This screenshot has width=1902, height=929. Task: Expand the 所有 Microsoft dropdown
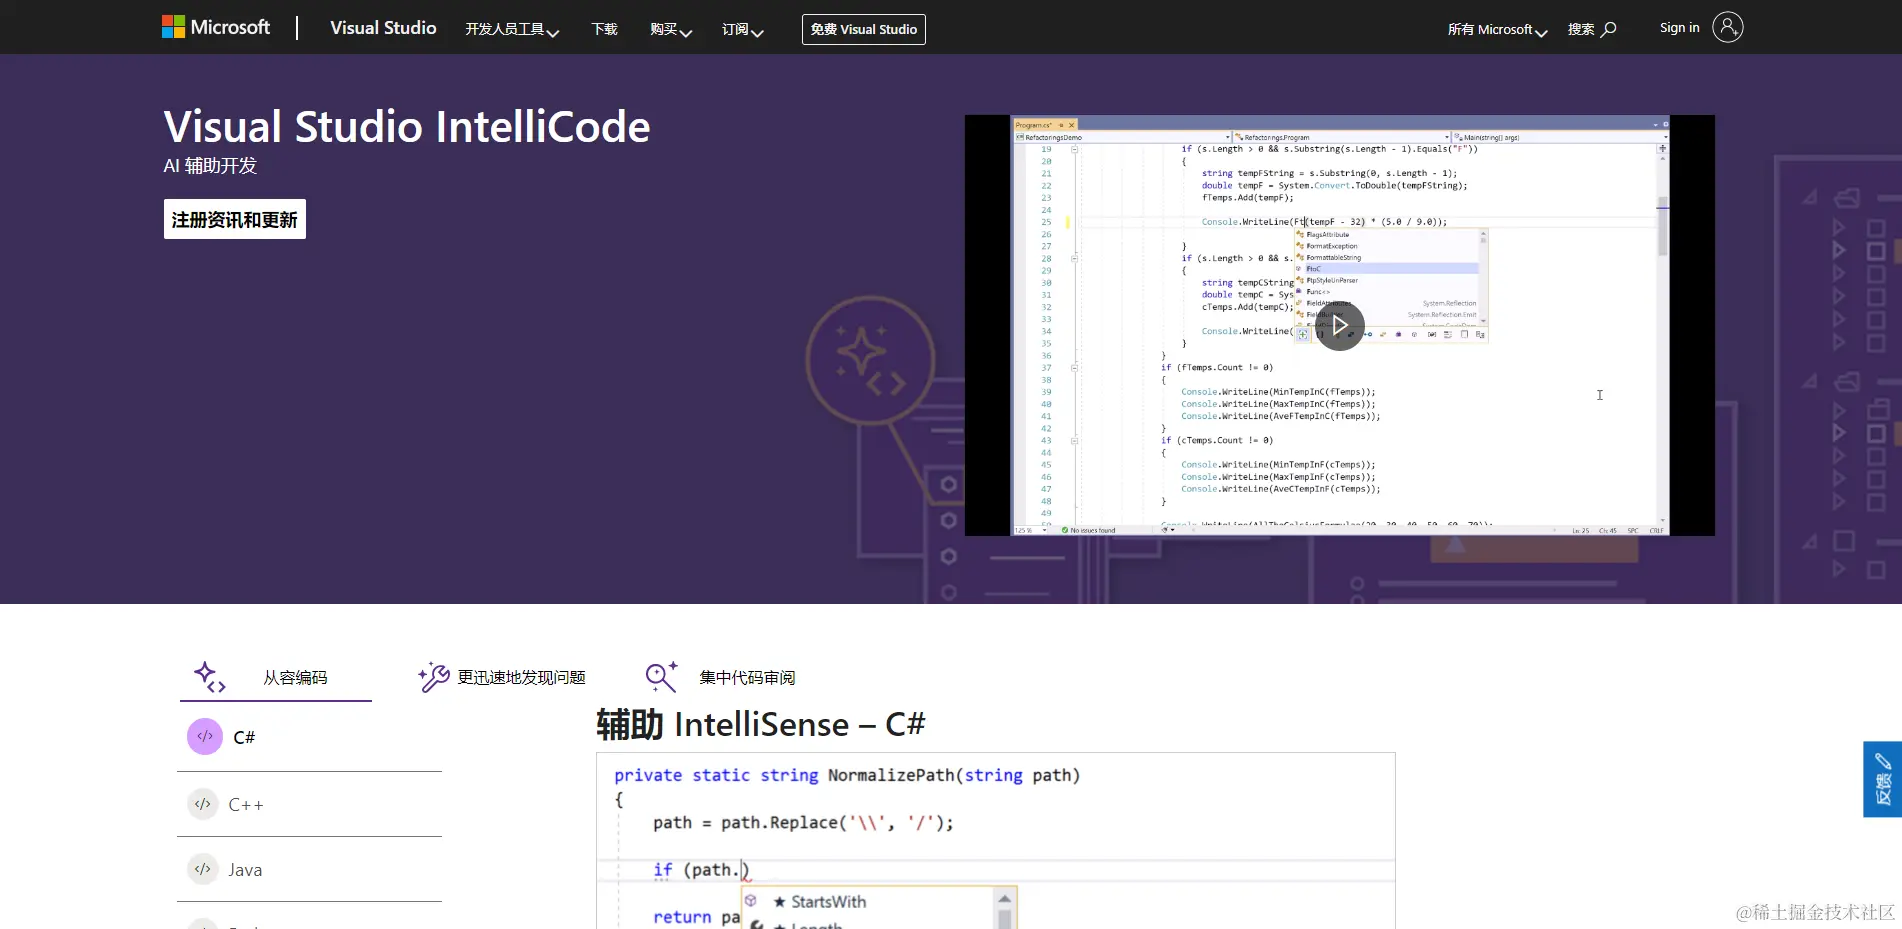click(1497, 29)
